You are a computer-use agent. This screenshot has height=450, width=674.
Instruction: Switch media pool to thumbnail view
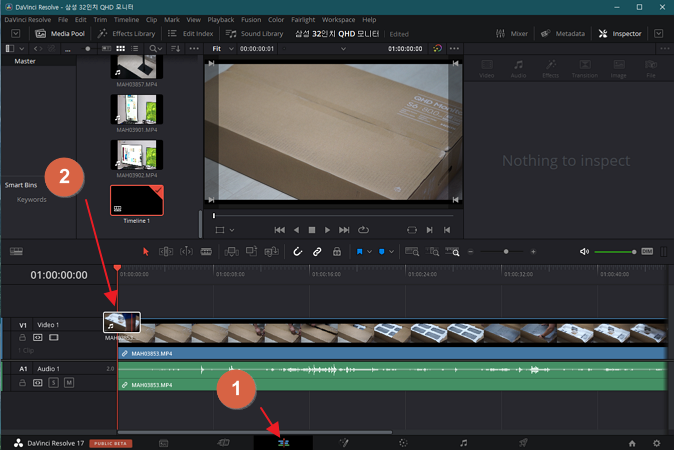(x=121, y=49)
